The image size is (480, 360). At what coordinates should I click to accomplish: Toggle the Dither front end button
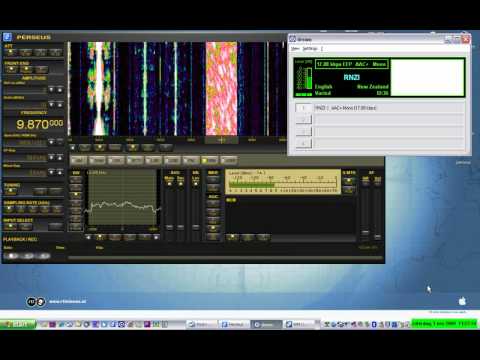[26, 69]
